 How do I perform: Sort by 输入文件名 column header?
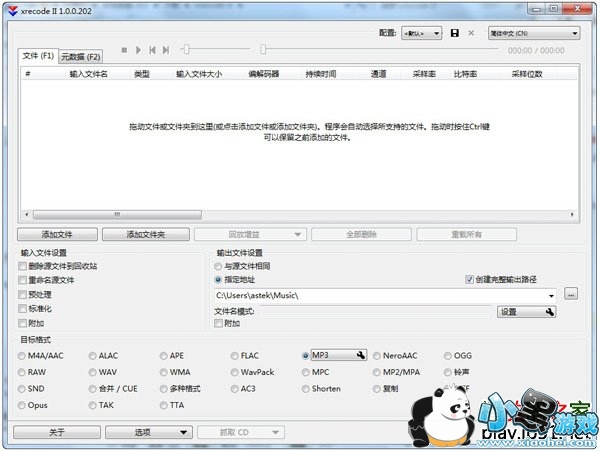pos(88,74)
